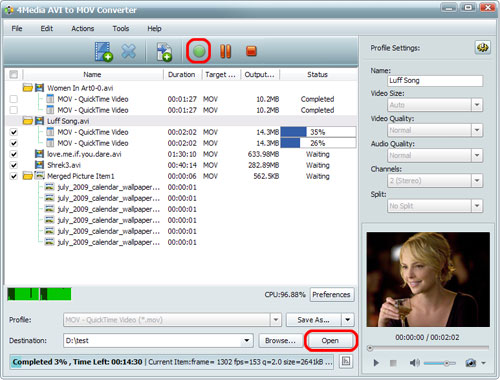Click the Preferences button

331,295
